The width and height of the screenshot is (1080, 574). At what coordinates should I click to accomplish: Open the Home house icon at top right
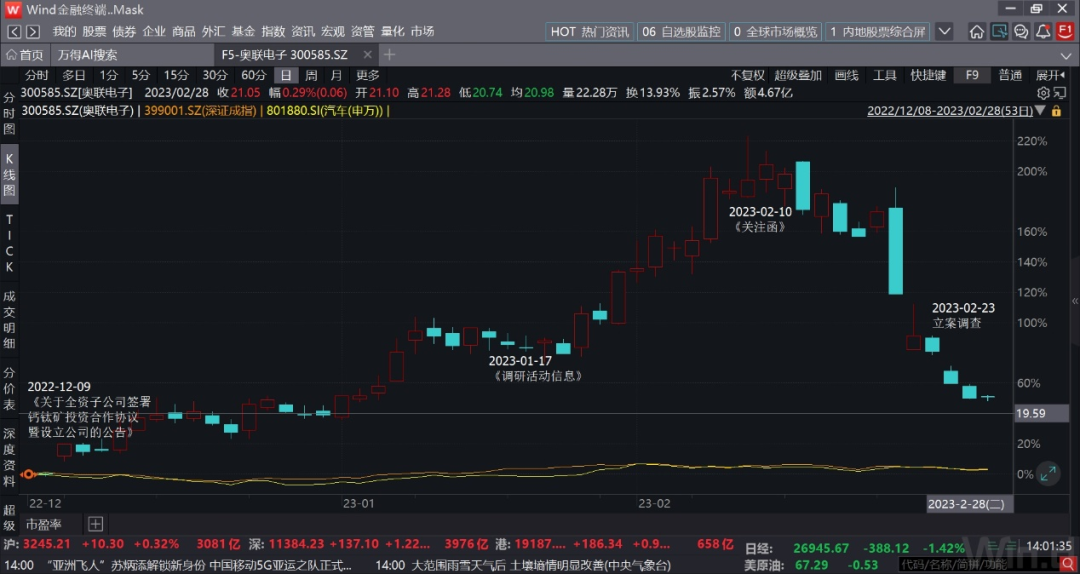[x=977, y=32]
